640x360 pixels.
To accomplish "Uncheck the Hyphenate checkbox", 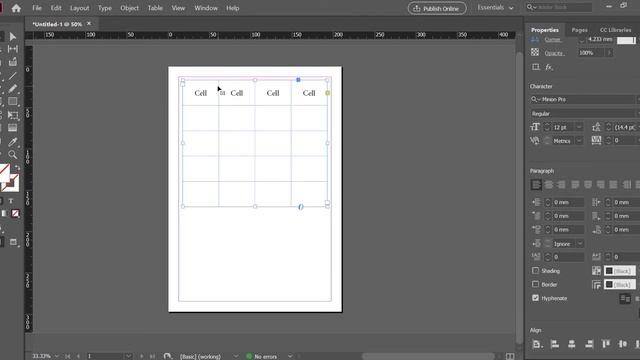I will [536, 298].
